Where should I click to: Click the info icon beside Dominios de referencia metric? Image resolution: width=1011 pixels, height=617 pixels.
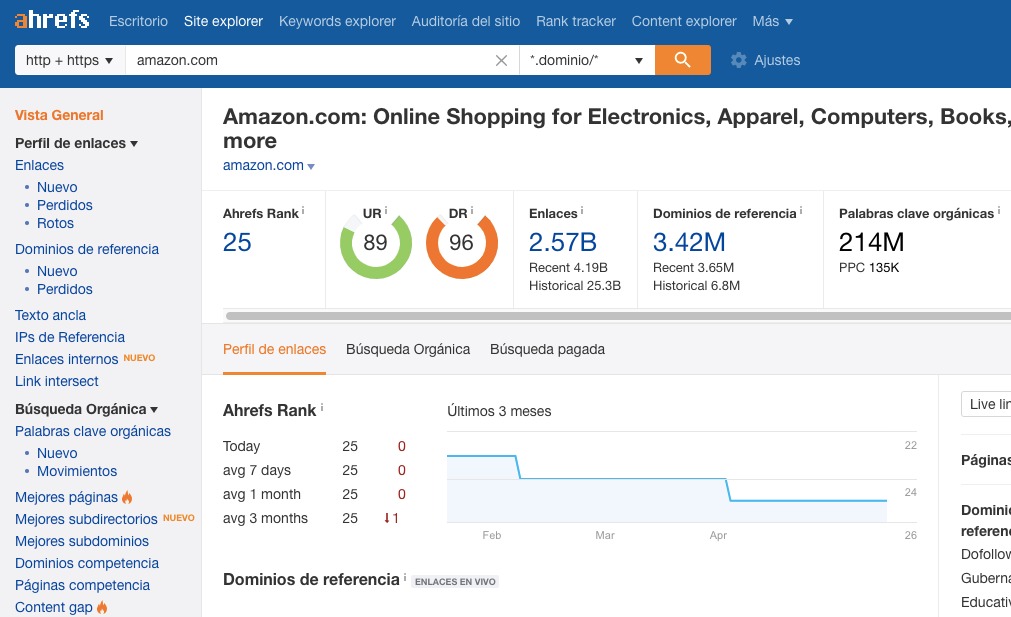coord(801,211)
